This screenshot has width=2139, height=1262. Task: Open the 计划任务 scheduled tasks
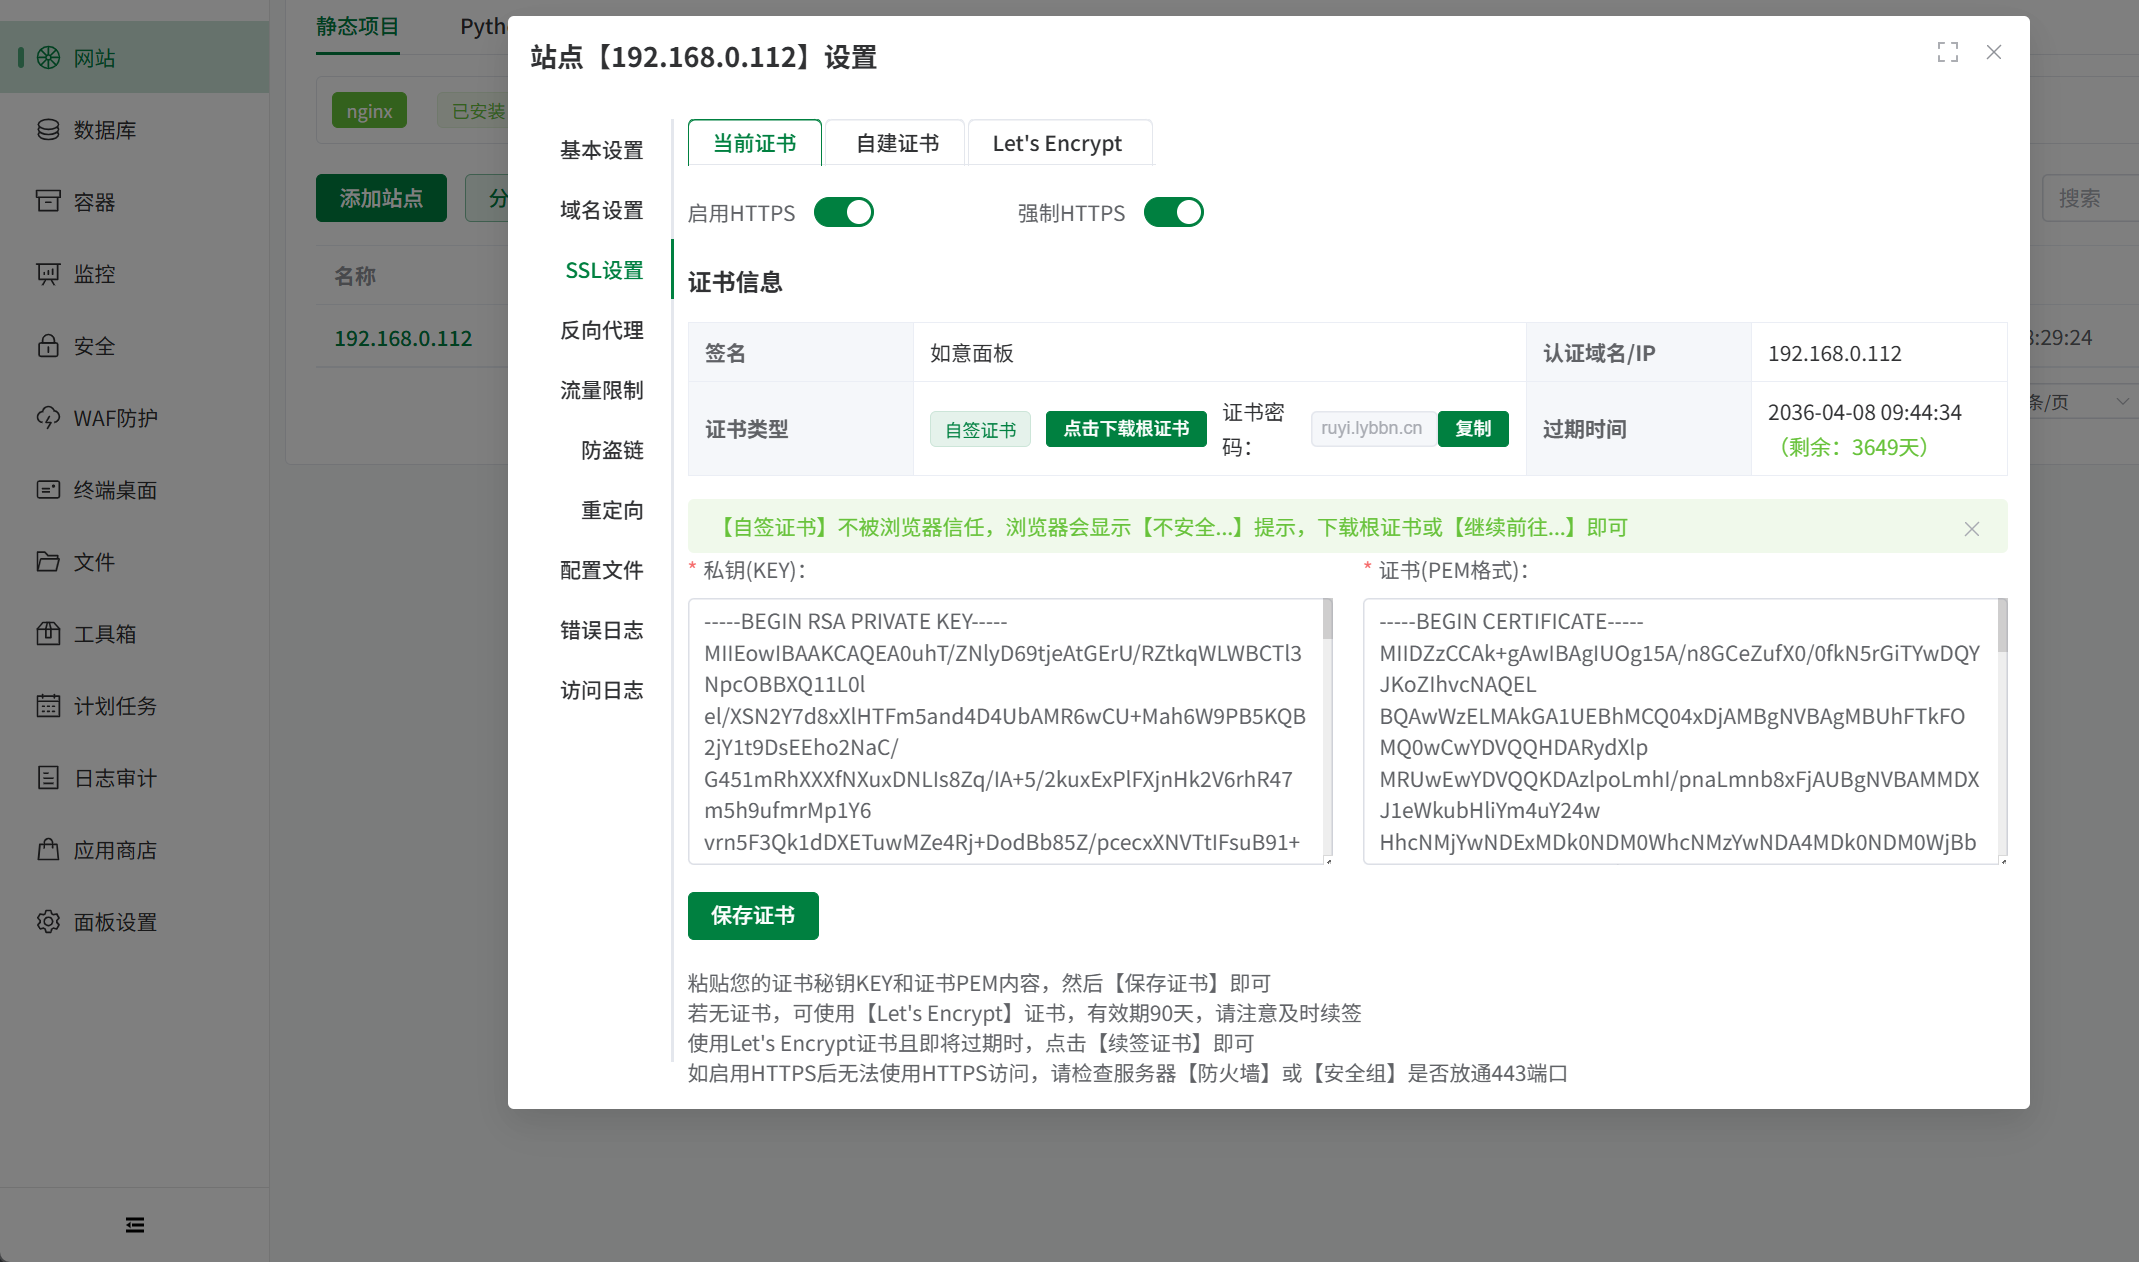point(115,706)
